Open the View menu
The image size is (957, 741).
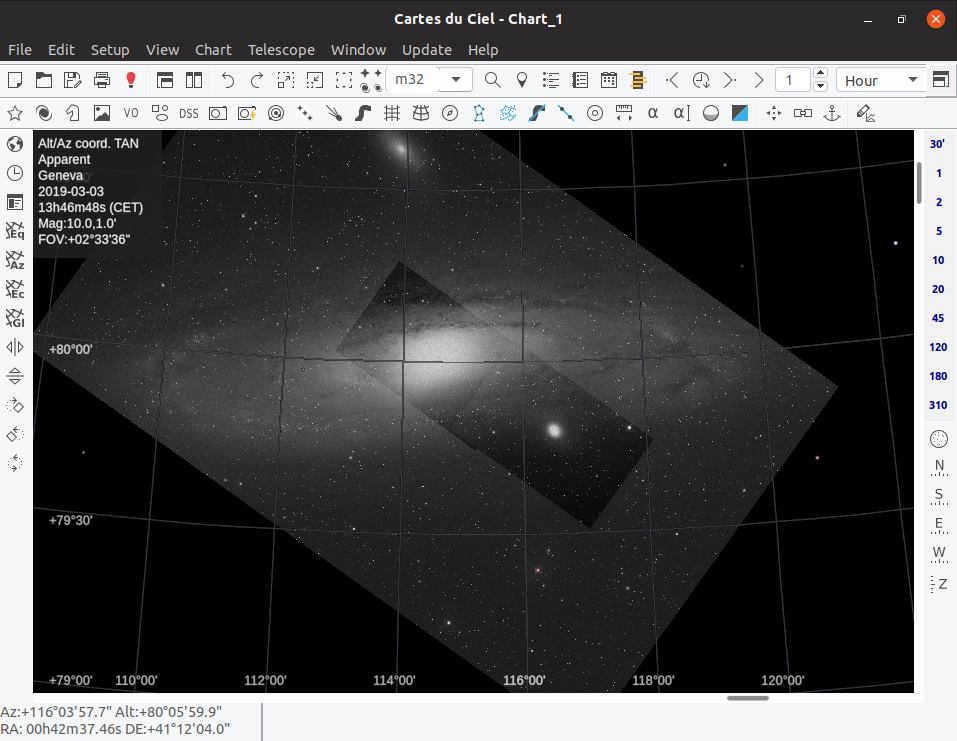tap(162, 49)
